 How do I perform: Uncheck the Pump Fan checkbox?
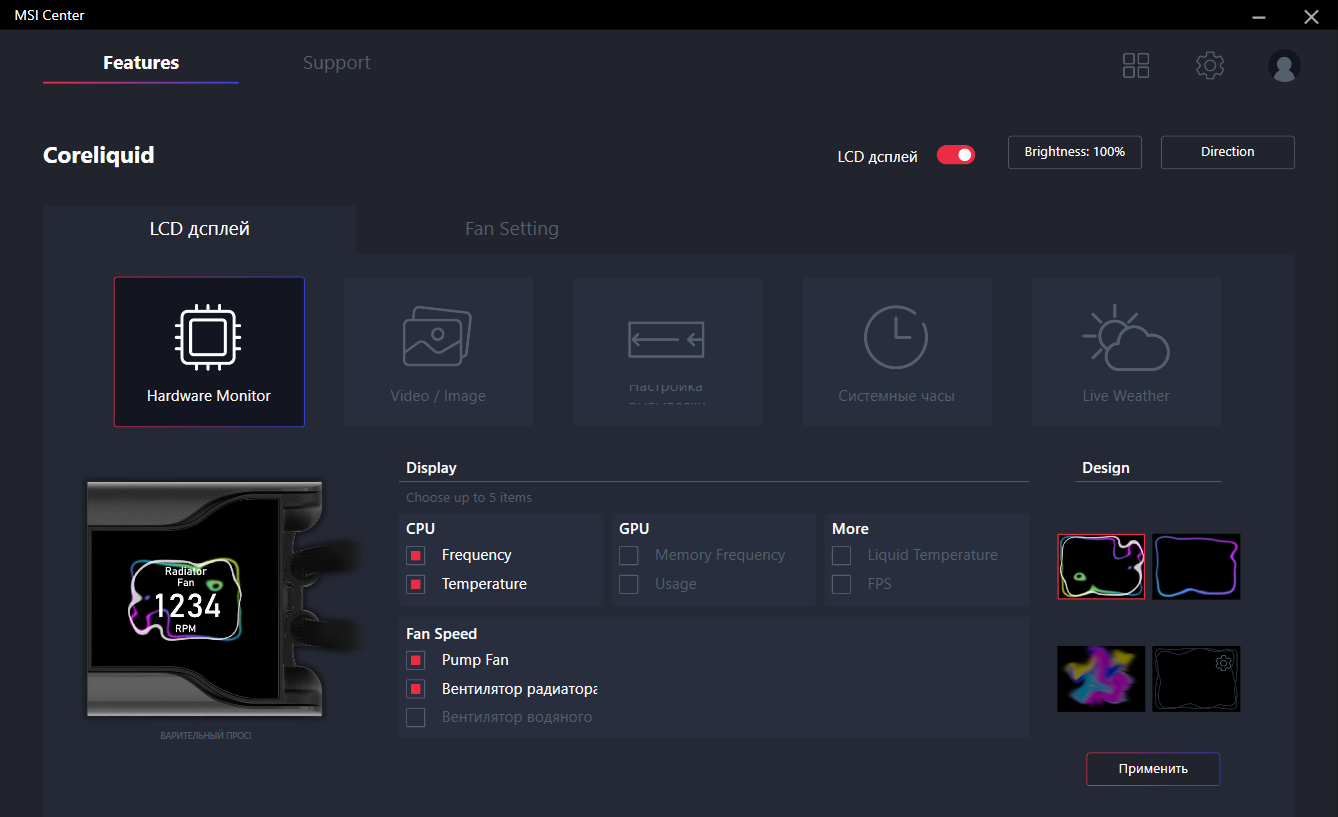(416, 660)
